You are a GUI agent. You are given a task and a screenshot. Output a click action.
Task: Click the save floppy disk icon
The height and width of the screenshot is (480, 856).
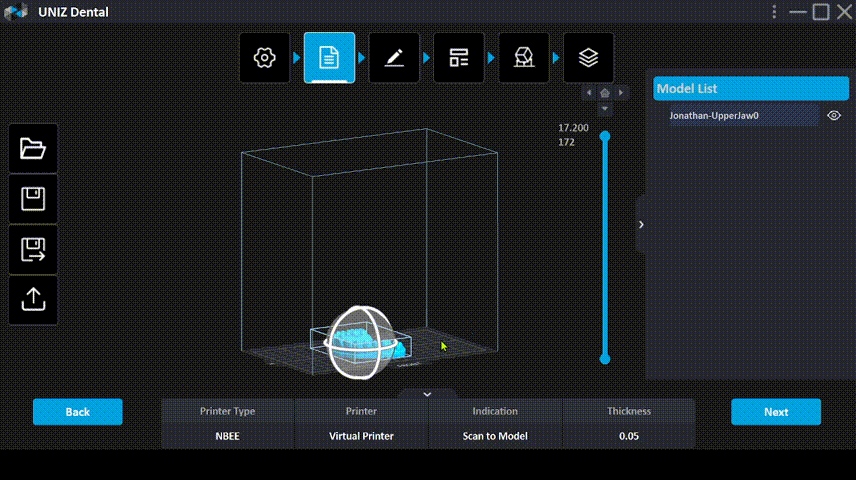(33, 199)
